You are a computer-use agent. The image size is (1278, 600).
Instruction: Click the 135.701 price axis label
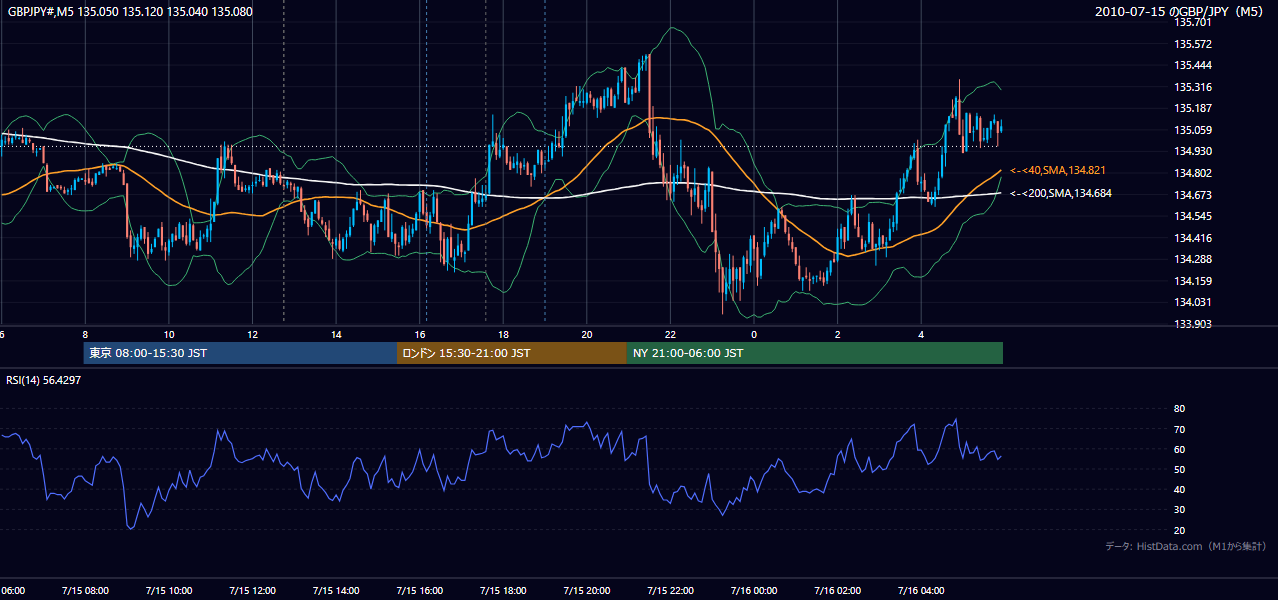click(1193, 22)
